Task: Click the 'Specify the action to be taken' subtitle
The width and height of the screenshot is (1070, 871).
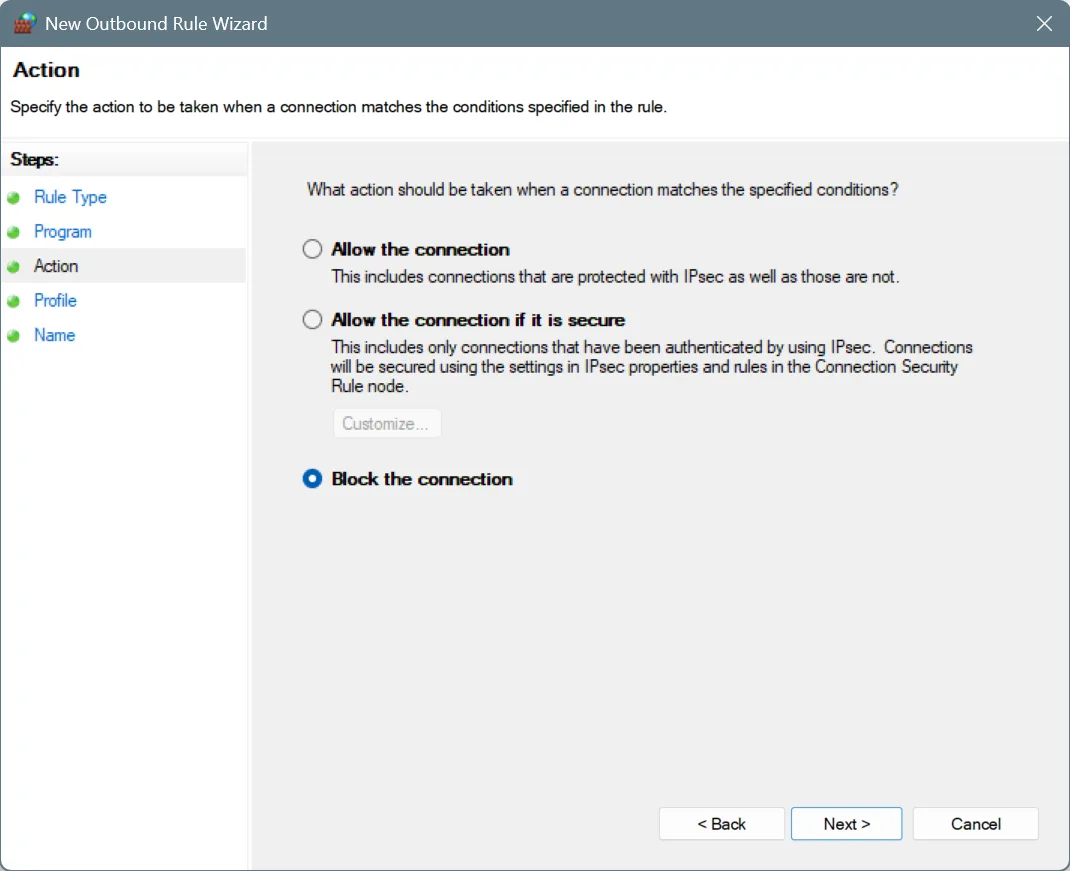Action: [x=338, y=106]
